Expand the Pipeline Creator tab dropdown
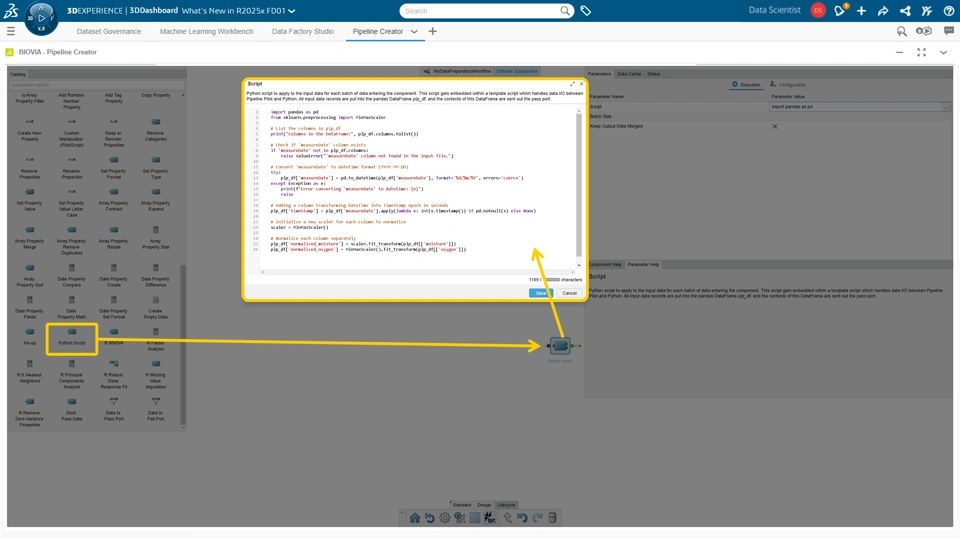The width and height of the screenshot is (960, 539). 414,31
